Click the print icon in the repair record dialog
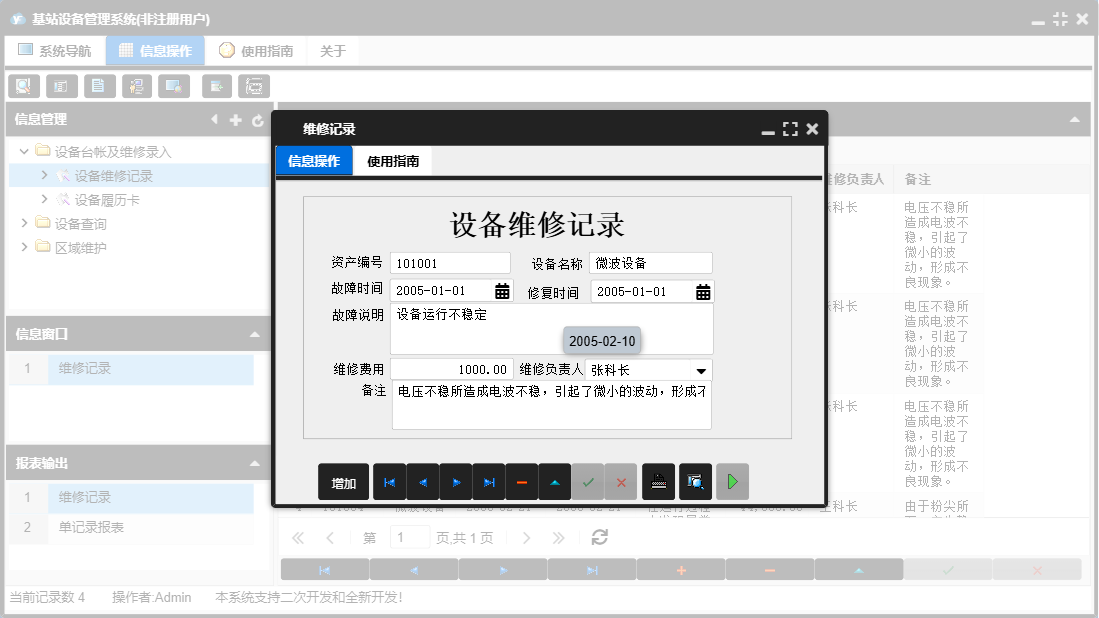This screenshot has width=1099, height=618. click(x=657, y=481)
